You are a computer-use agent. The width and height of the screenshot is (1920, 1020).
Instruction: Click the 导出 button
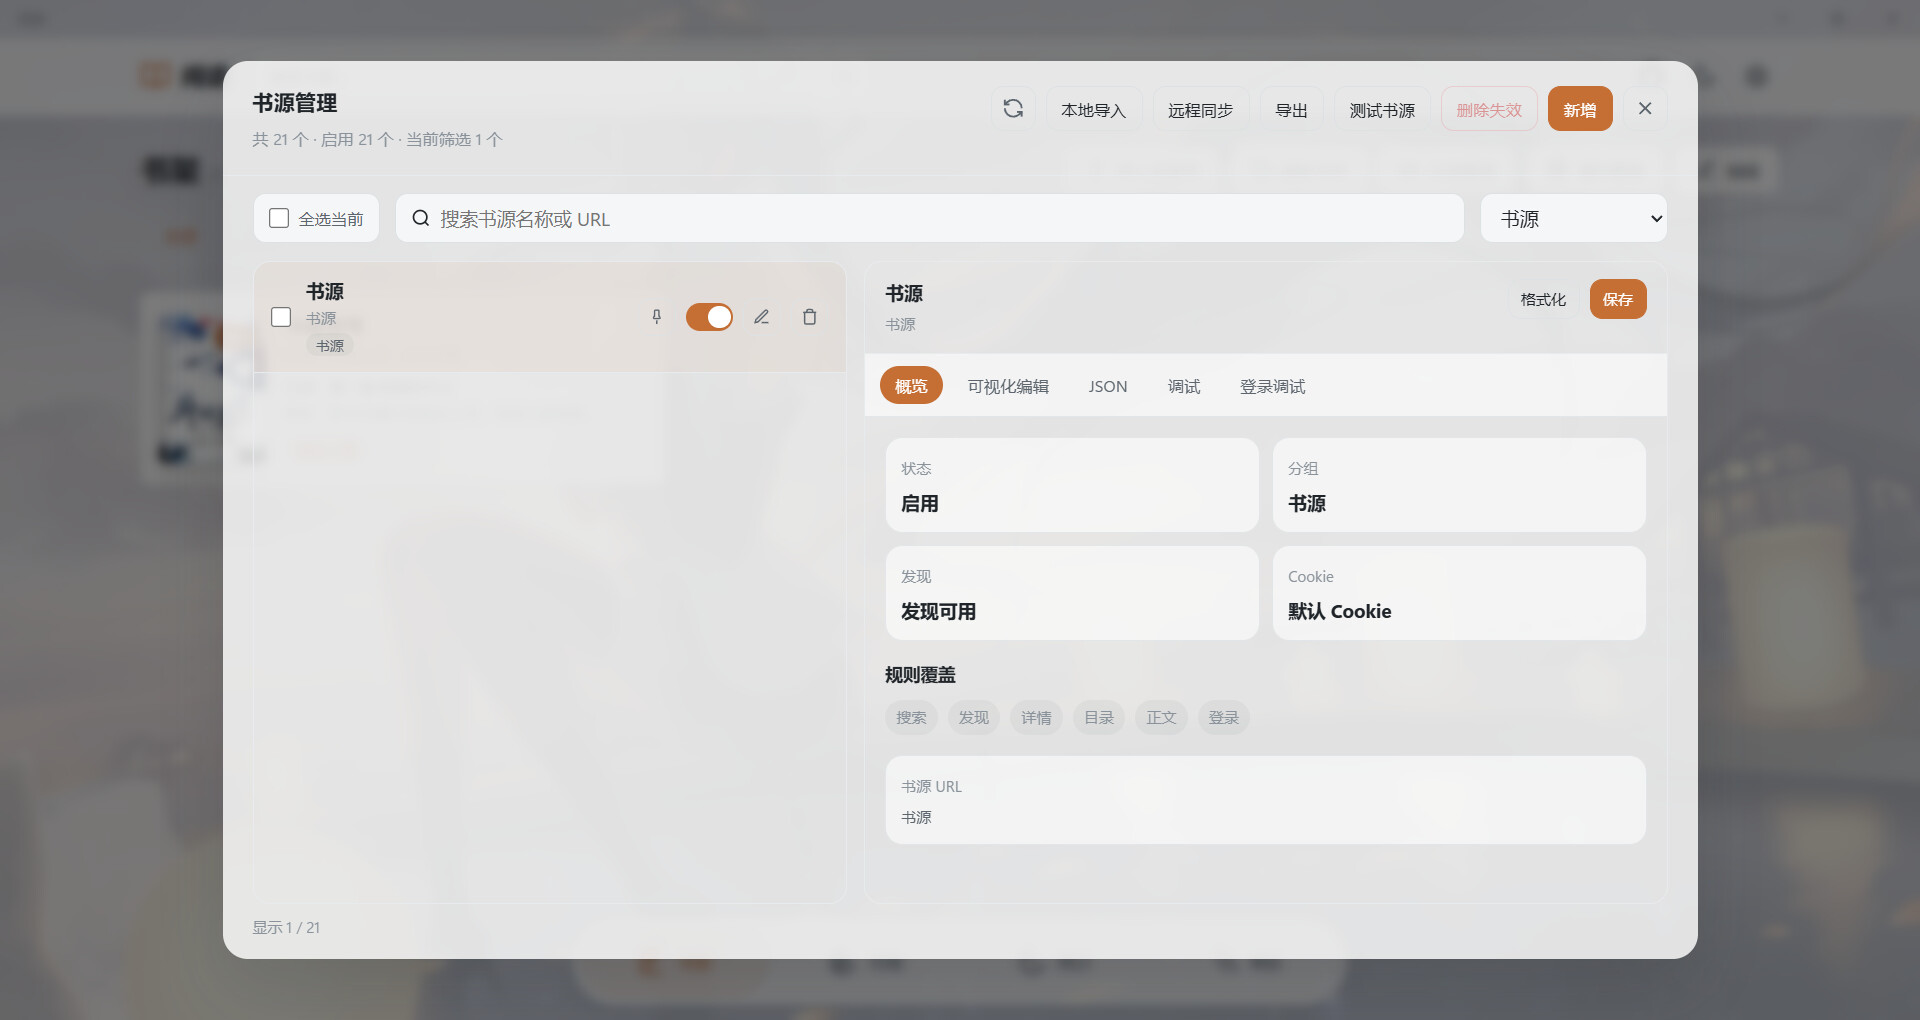click(1292, 109)
